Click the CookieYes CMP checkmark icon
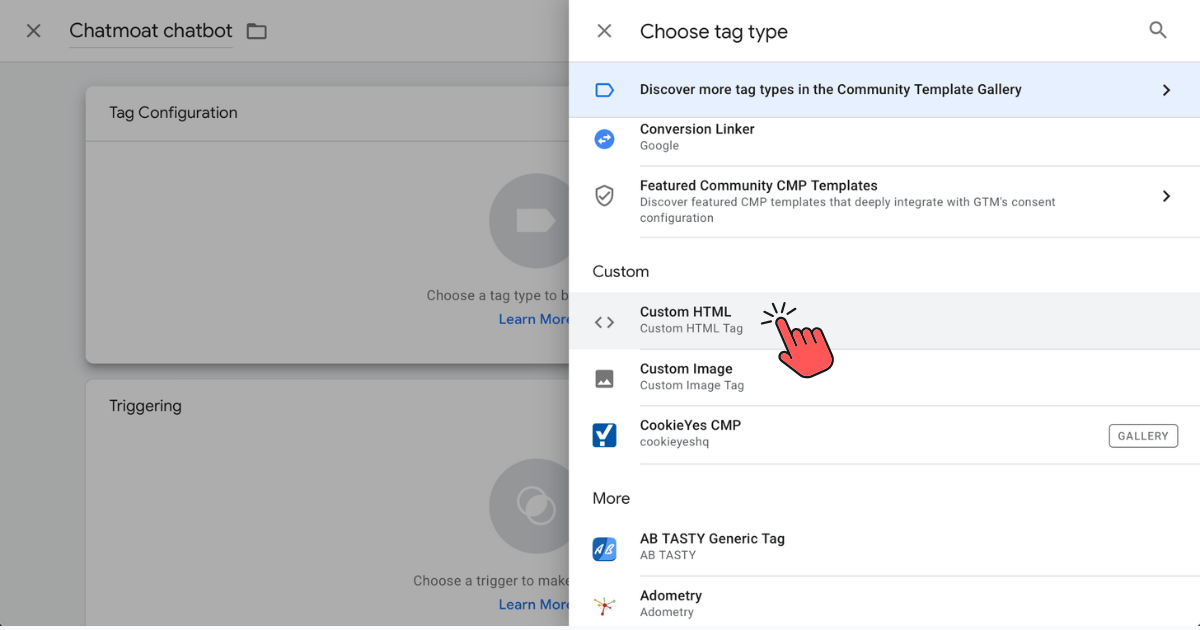 [x=604, y=435]
